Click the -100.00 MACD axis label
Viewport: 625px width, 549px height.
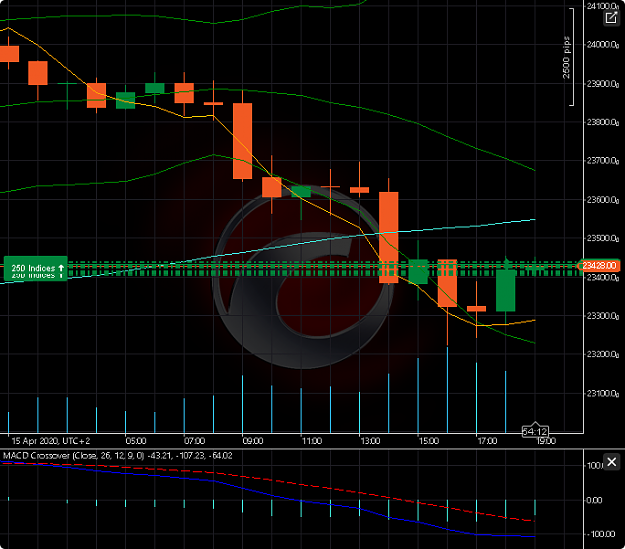[x=600, y=534]
